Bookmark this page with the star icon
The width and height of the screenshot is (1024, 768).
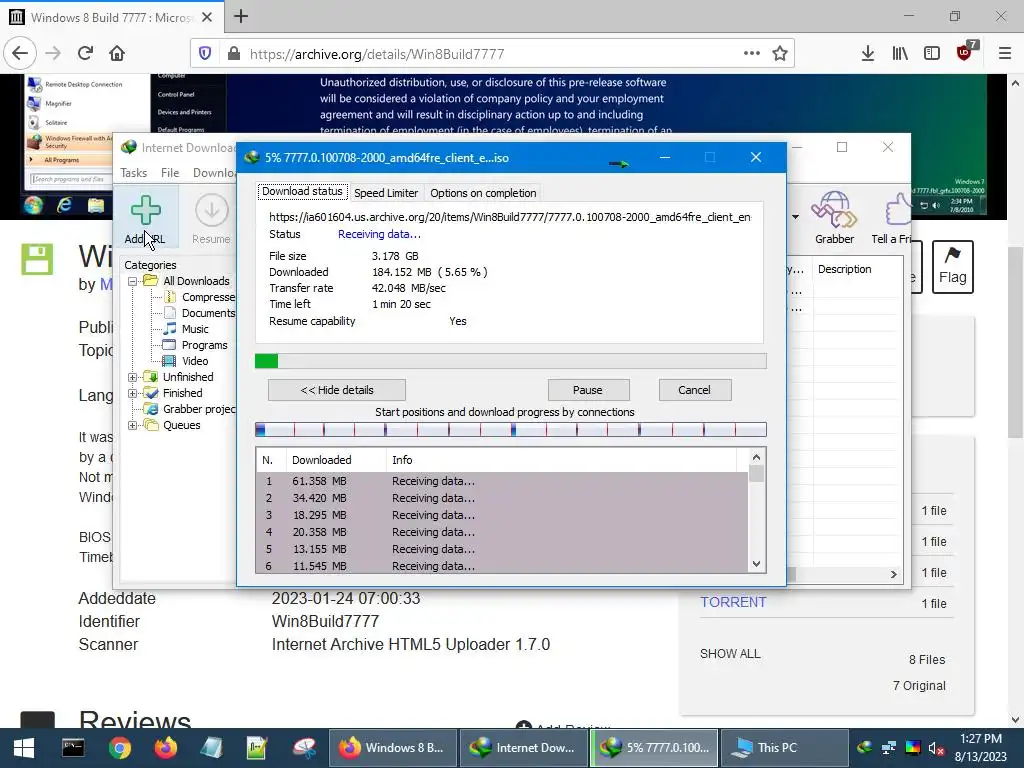click(x=780, y=54)
